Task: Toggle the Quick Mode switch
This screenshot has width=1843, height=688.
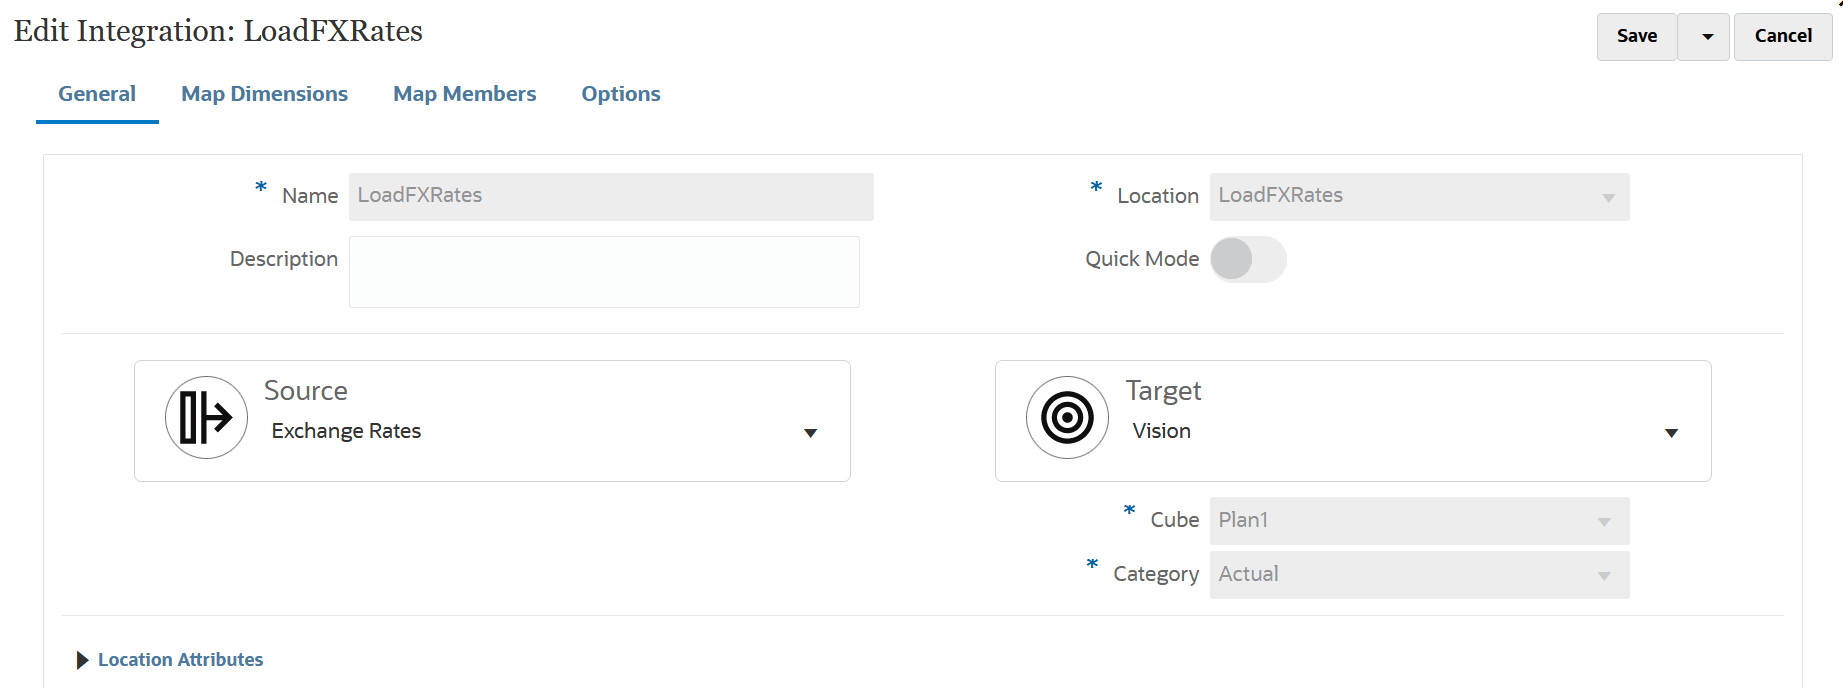Action: click(1247, 259)
